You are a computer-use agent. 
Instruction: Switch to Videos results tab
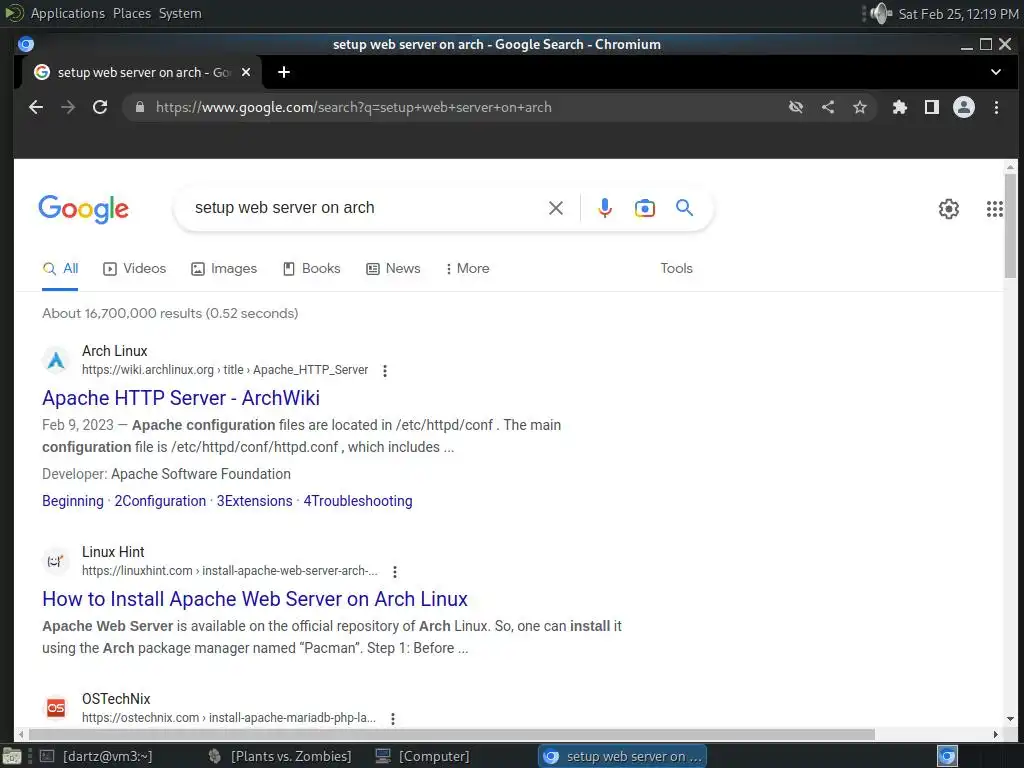135,268
